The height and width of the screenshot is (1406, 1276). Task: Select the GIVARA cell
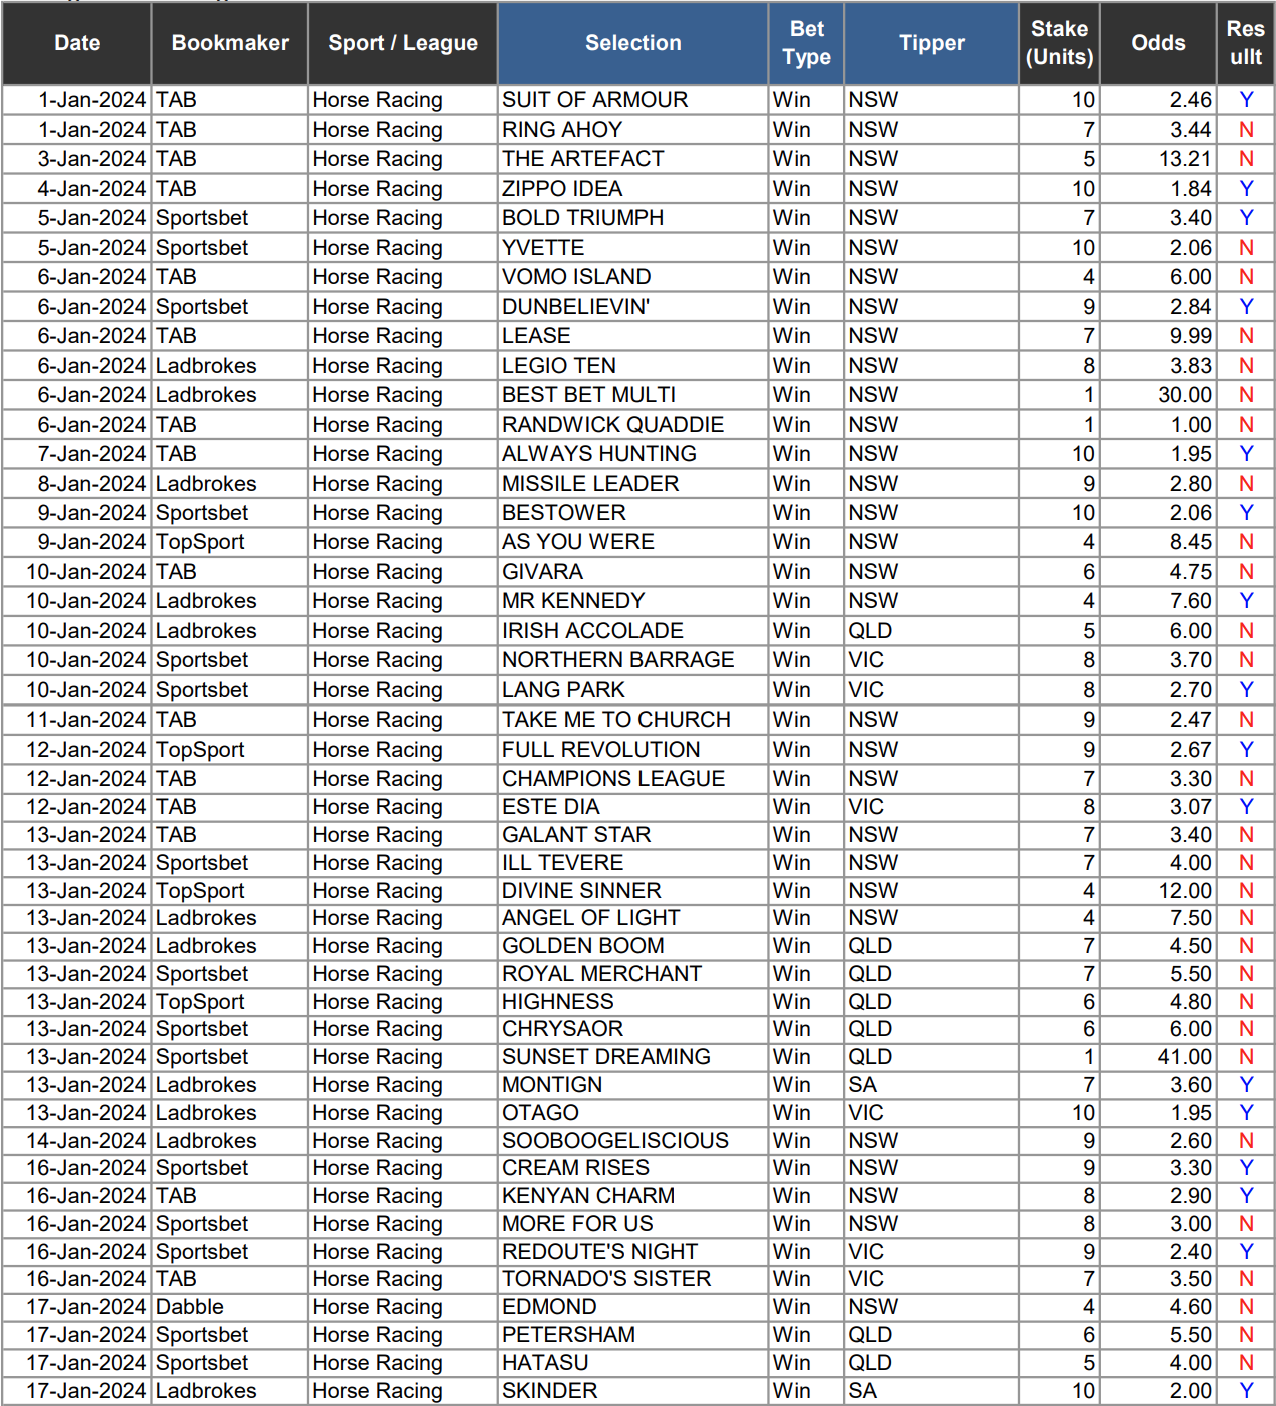tap(633, 572)
